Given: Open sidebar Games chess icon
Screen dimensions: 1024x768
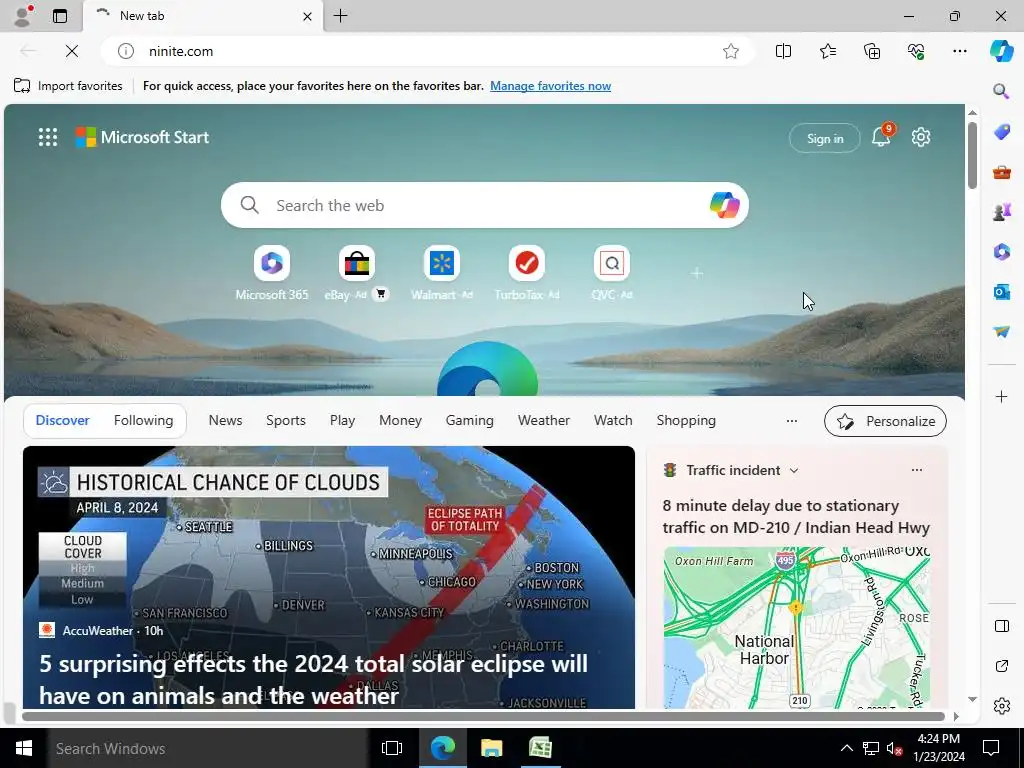Looking at the screenshot, I should click(x=1001, y=212).
